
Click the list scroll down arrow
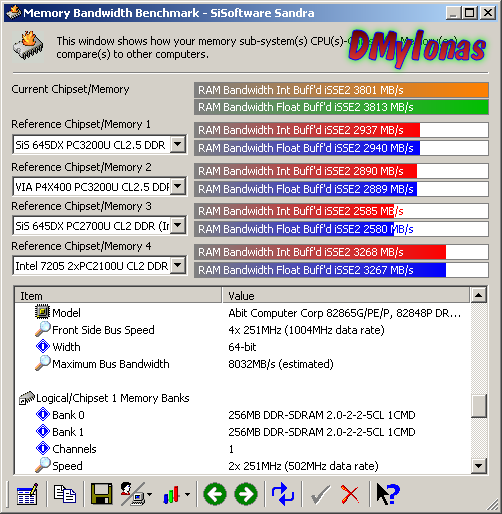479,466
